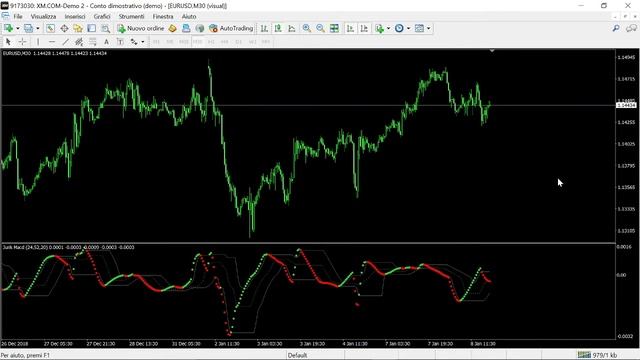This screenshot has width=640, height=360.
Task: Open the Data Window crosshair-circle icon
Action: click(64, 28)
